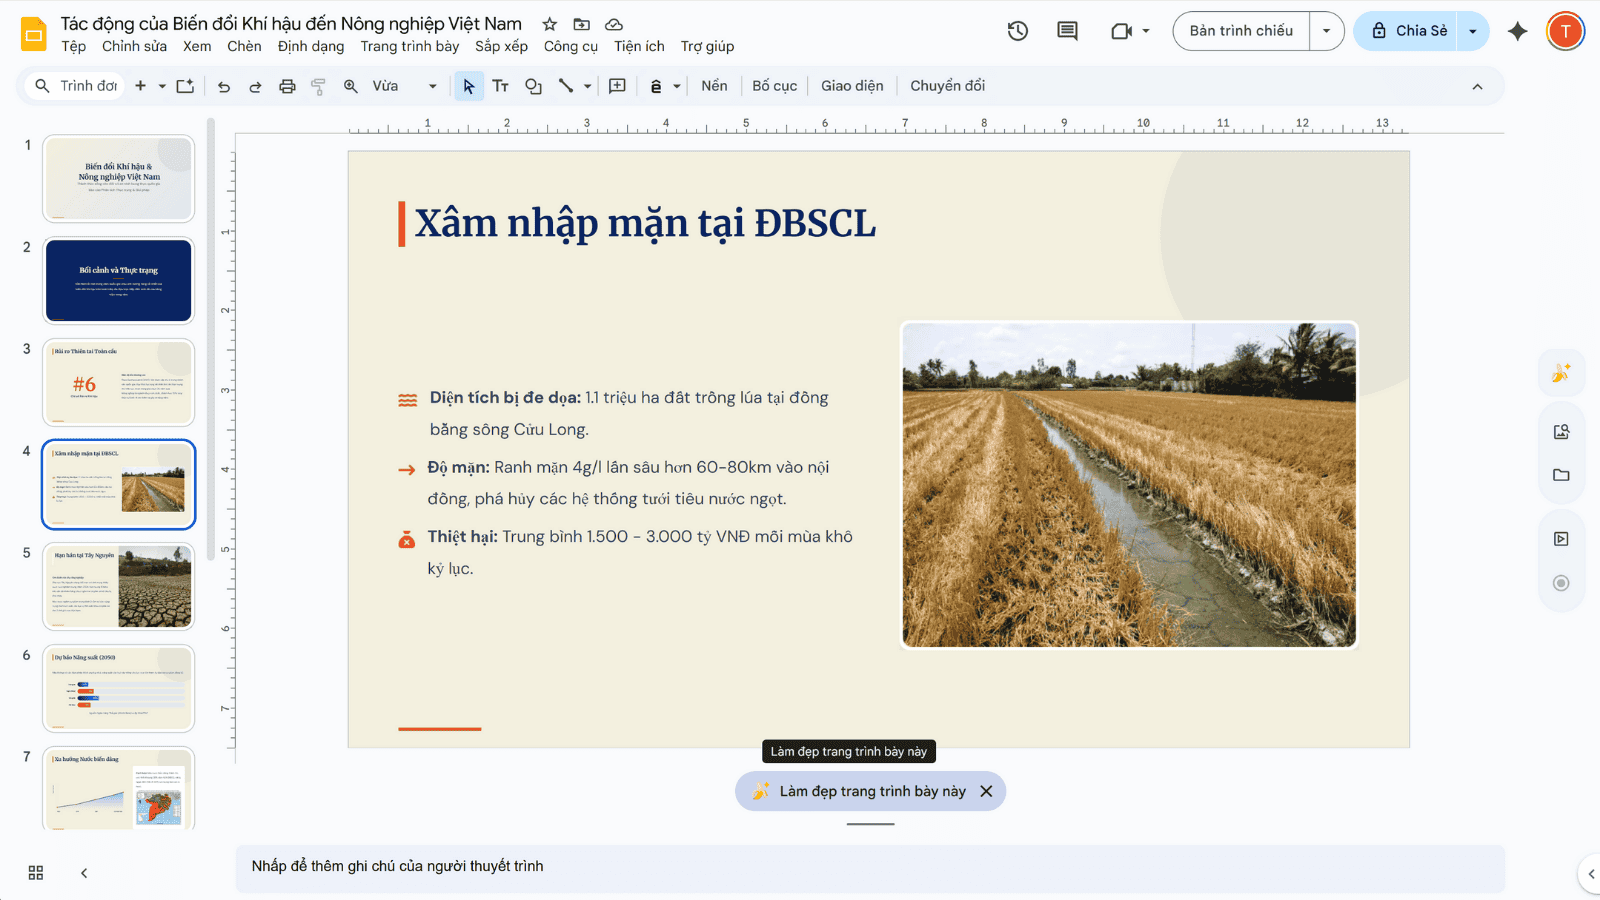Open the Chèn menu
Screen dimensions: 1600x900
click(x=244, y=46)
